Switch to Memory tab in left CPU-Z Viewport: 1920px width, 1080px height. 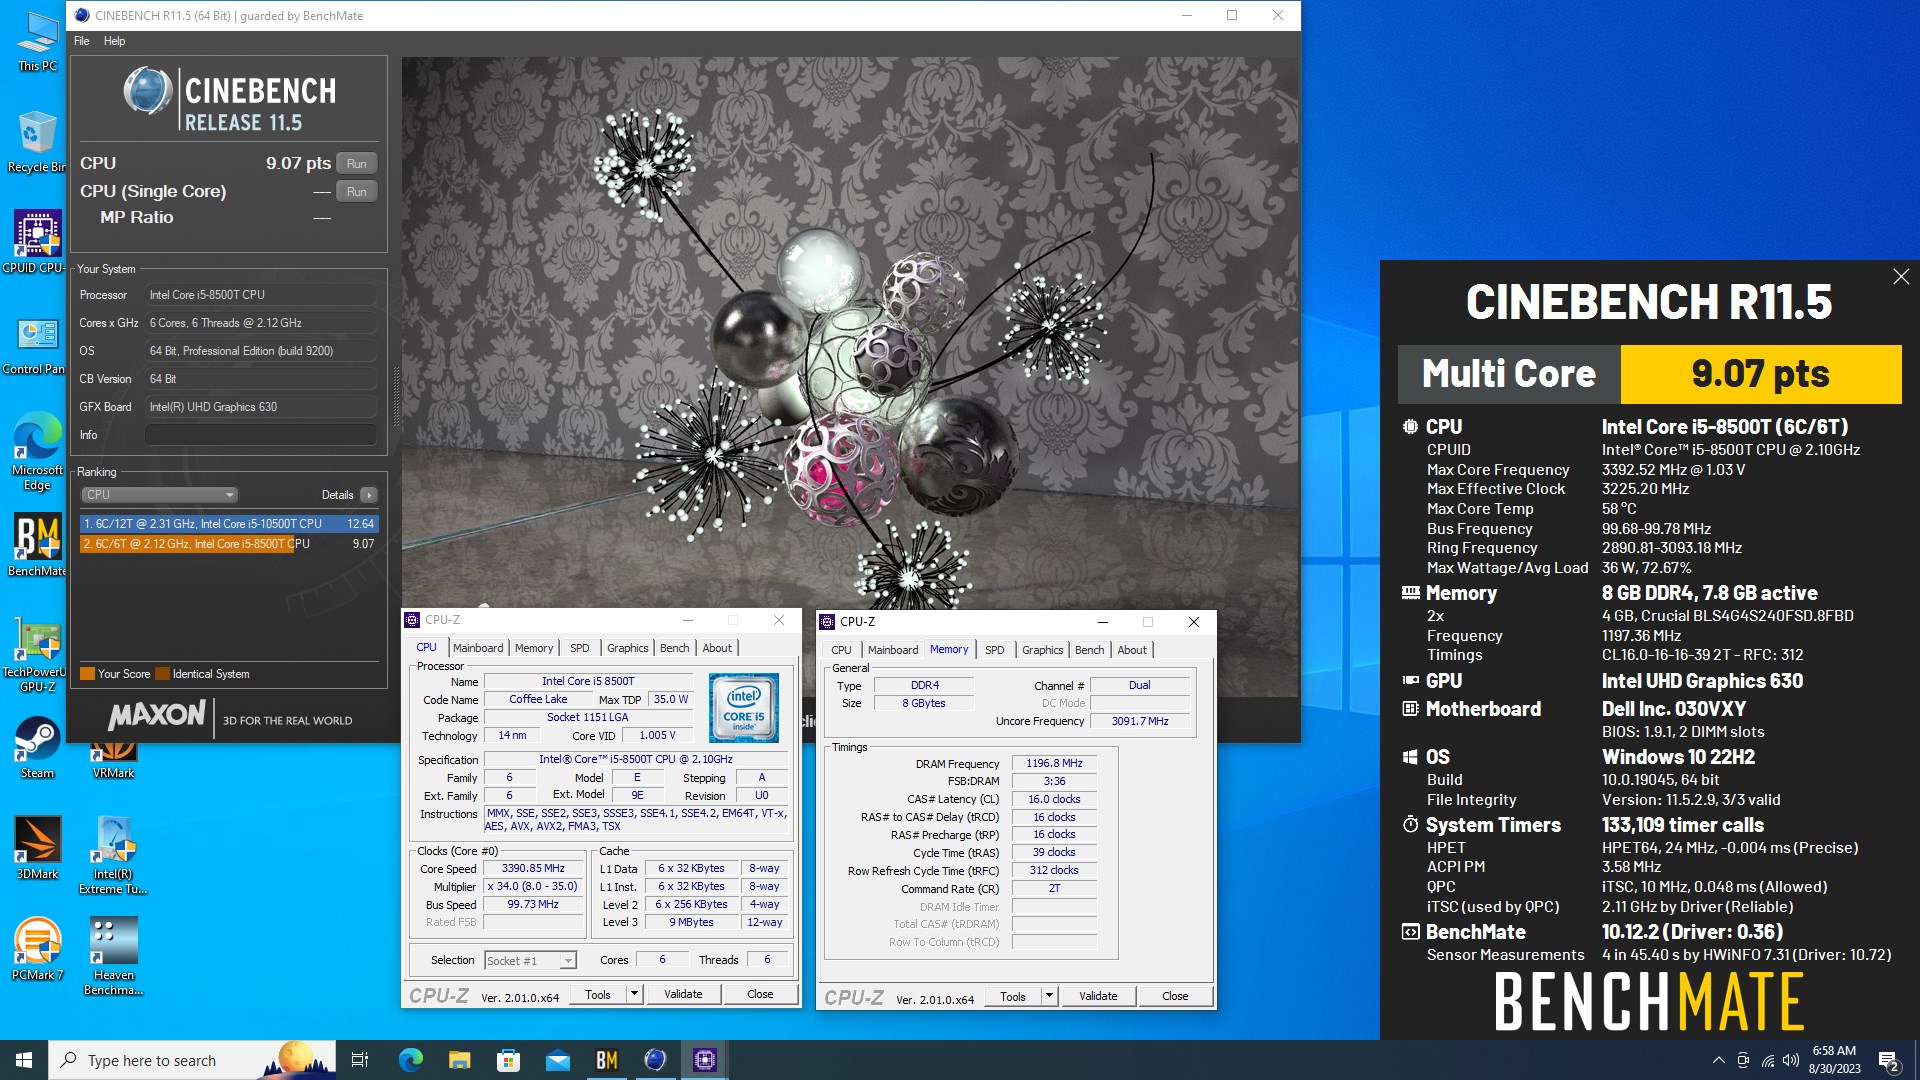click(534, 648)
